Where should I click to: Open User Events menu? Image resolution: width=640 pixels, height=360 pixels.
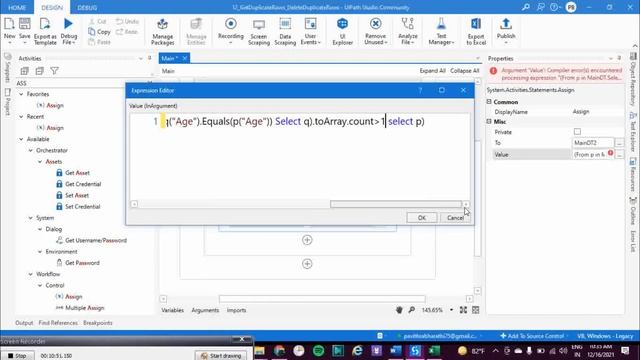[x=310, y=31]
